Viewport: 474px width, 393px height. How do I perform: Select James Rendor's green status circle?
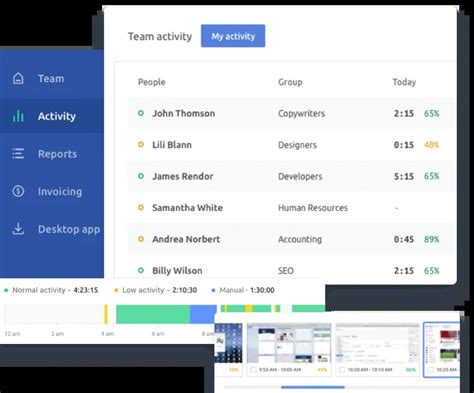click(x=141, y=176)
